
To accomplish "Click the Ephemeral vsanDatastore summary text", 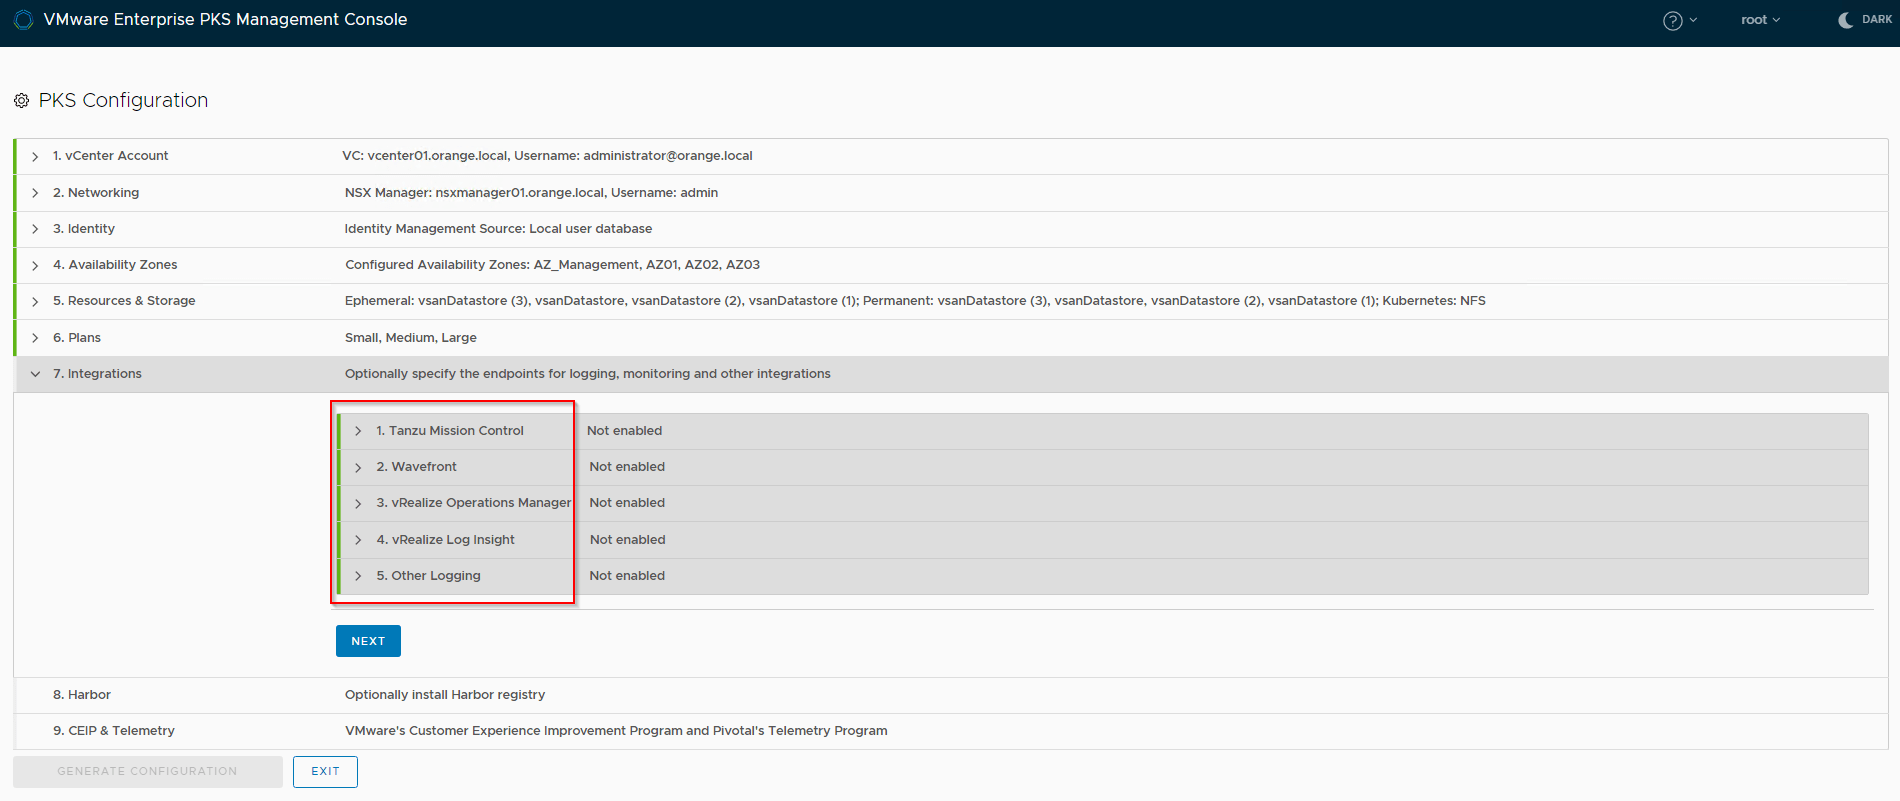I will click(x=915, y=301).
